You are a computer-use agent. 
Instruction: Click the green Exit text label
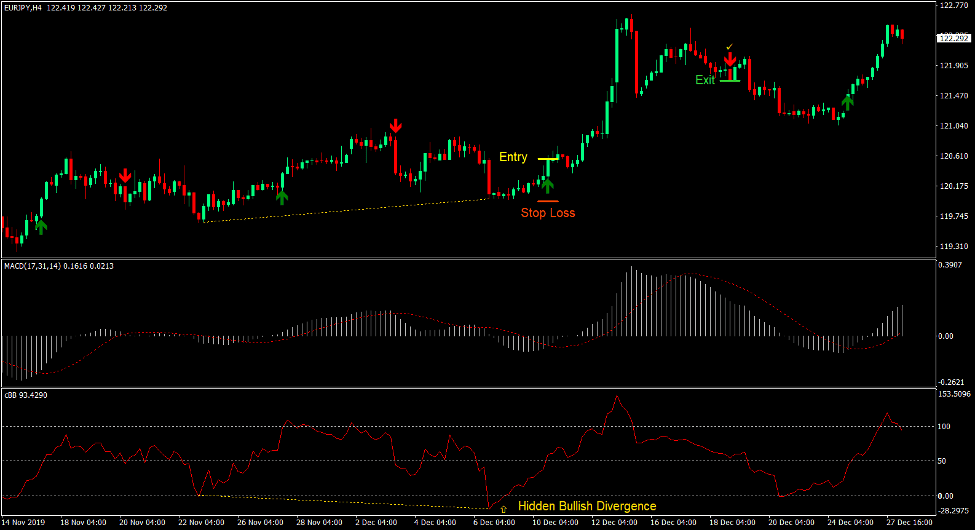coord(705,80)
